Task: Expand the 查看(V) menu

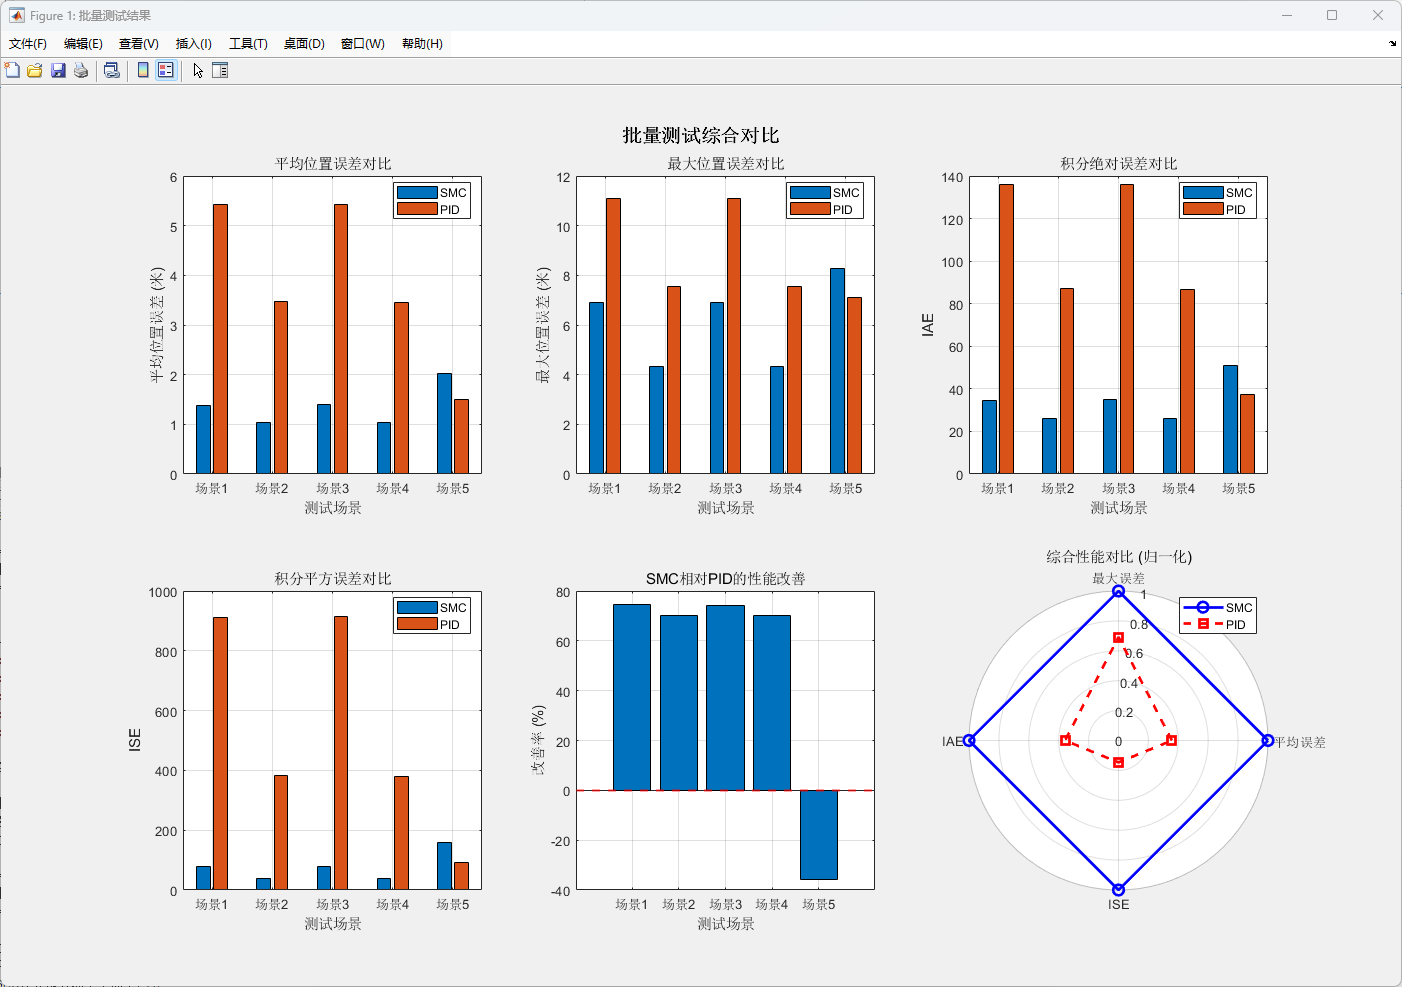Action: pos(138,44)
